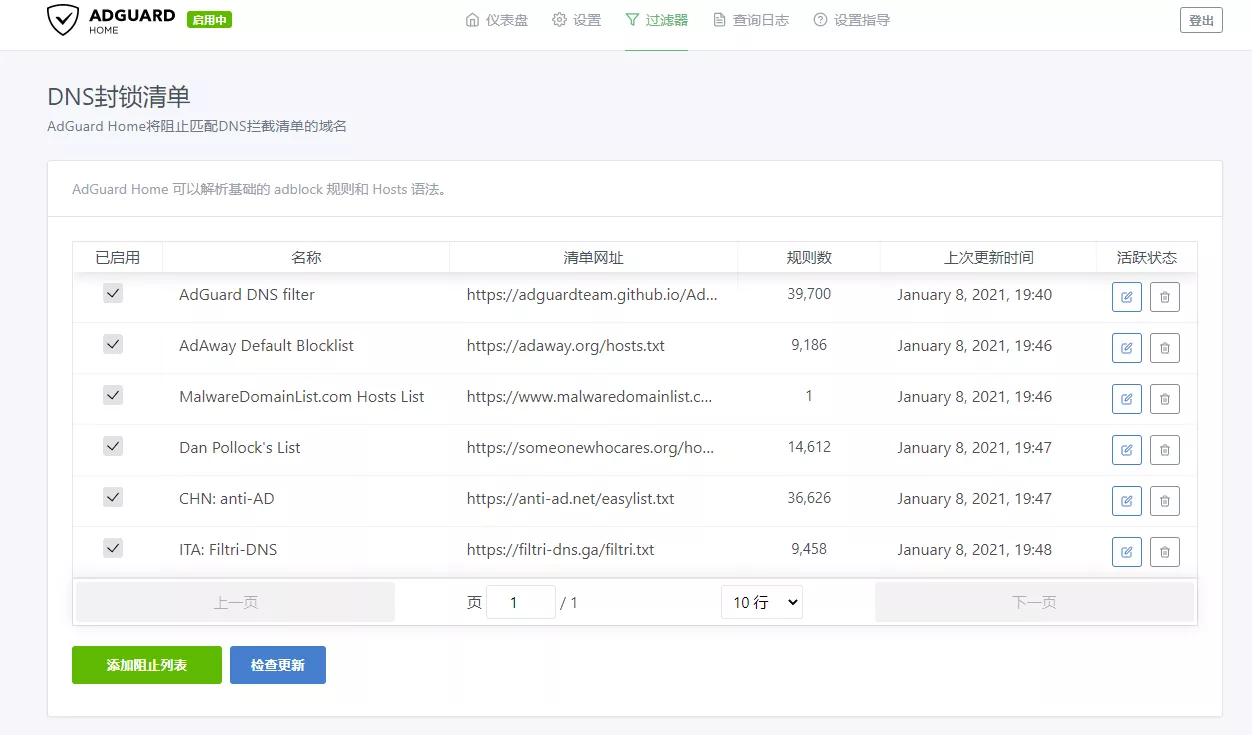Edit the AdAway Default Blocklist entry

[x=1127, y=348]
